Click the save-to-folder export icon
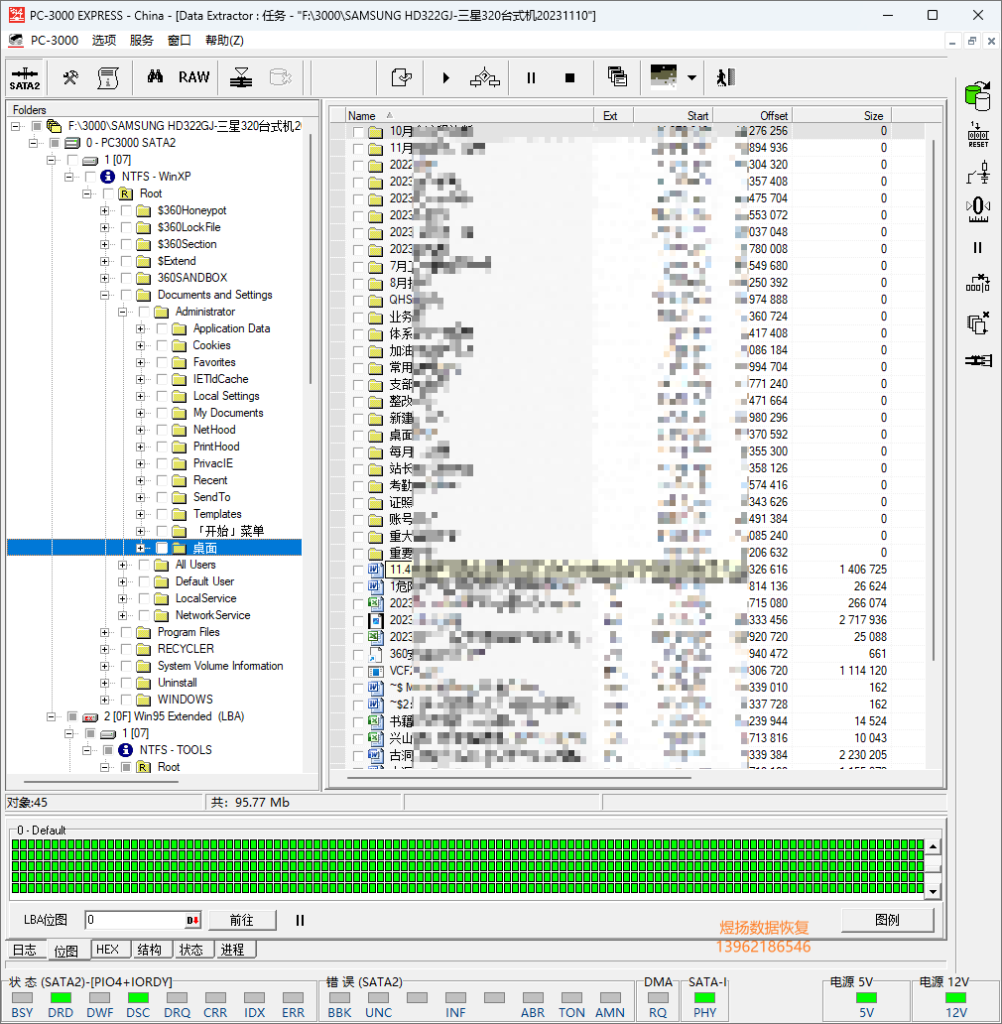This screenshot has height=1024, width=1002. [x=401, y=78]
